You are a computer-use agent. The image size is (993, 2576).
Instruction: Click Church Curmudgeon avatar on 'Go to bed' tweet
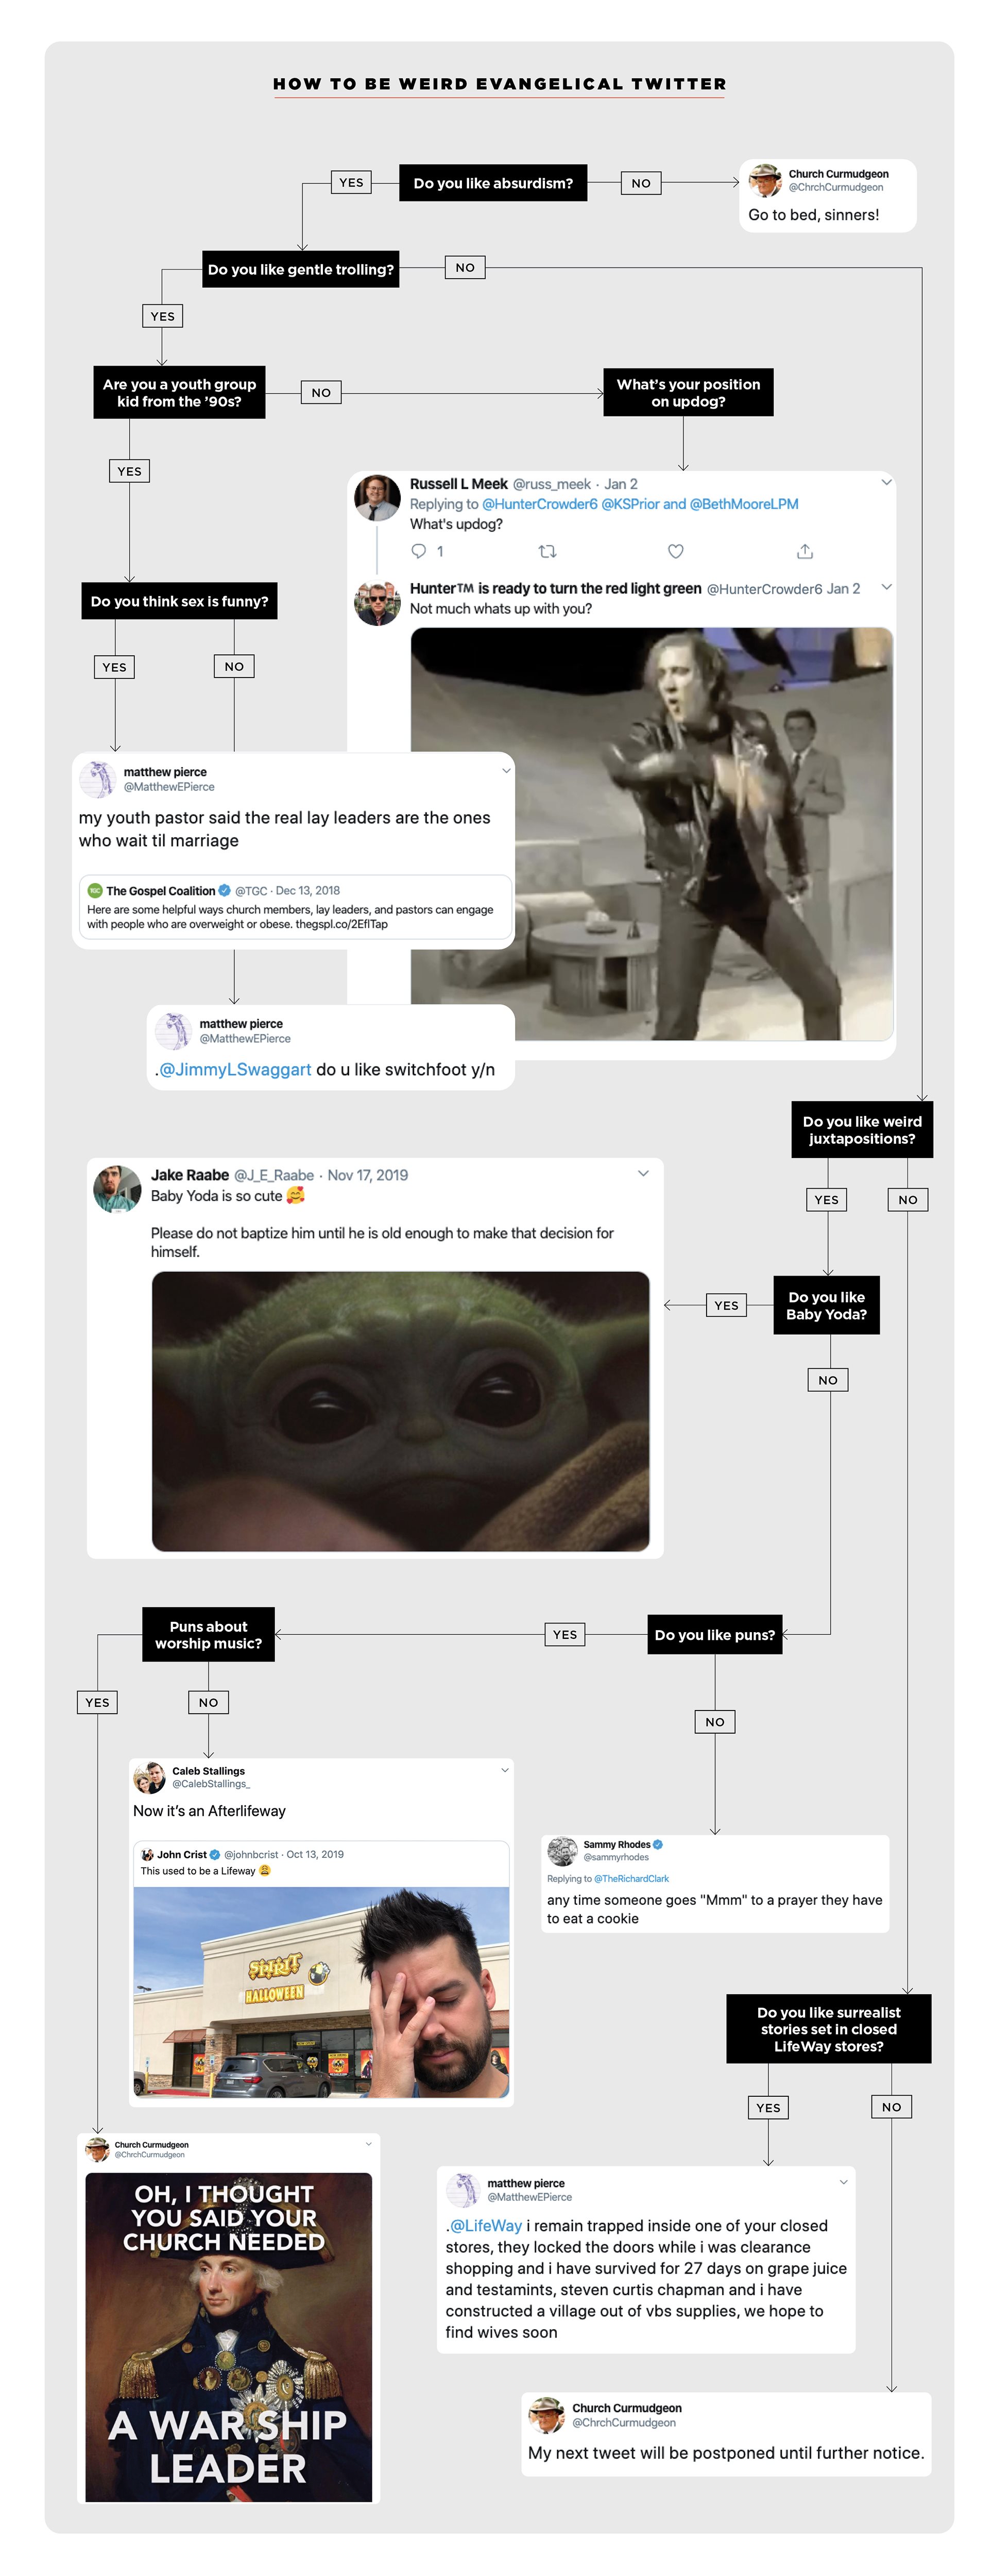(765, 180)
